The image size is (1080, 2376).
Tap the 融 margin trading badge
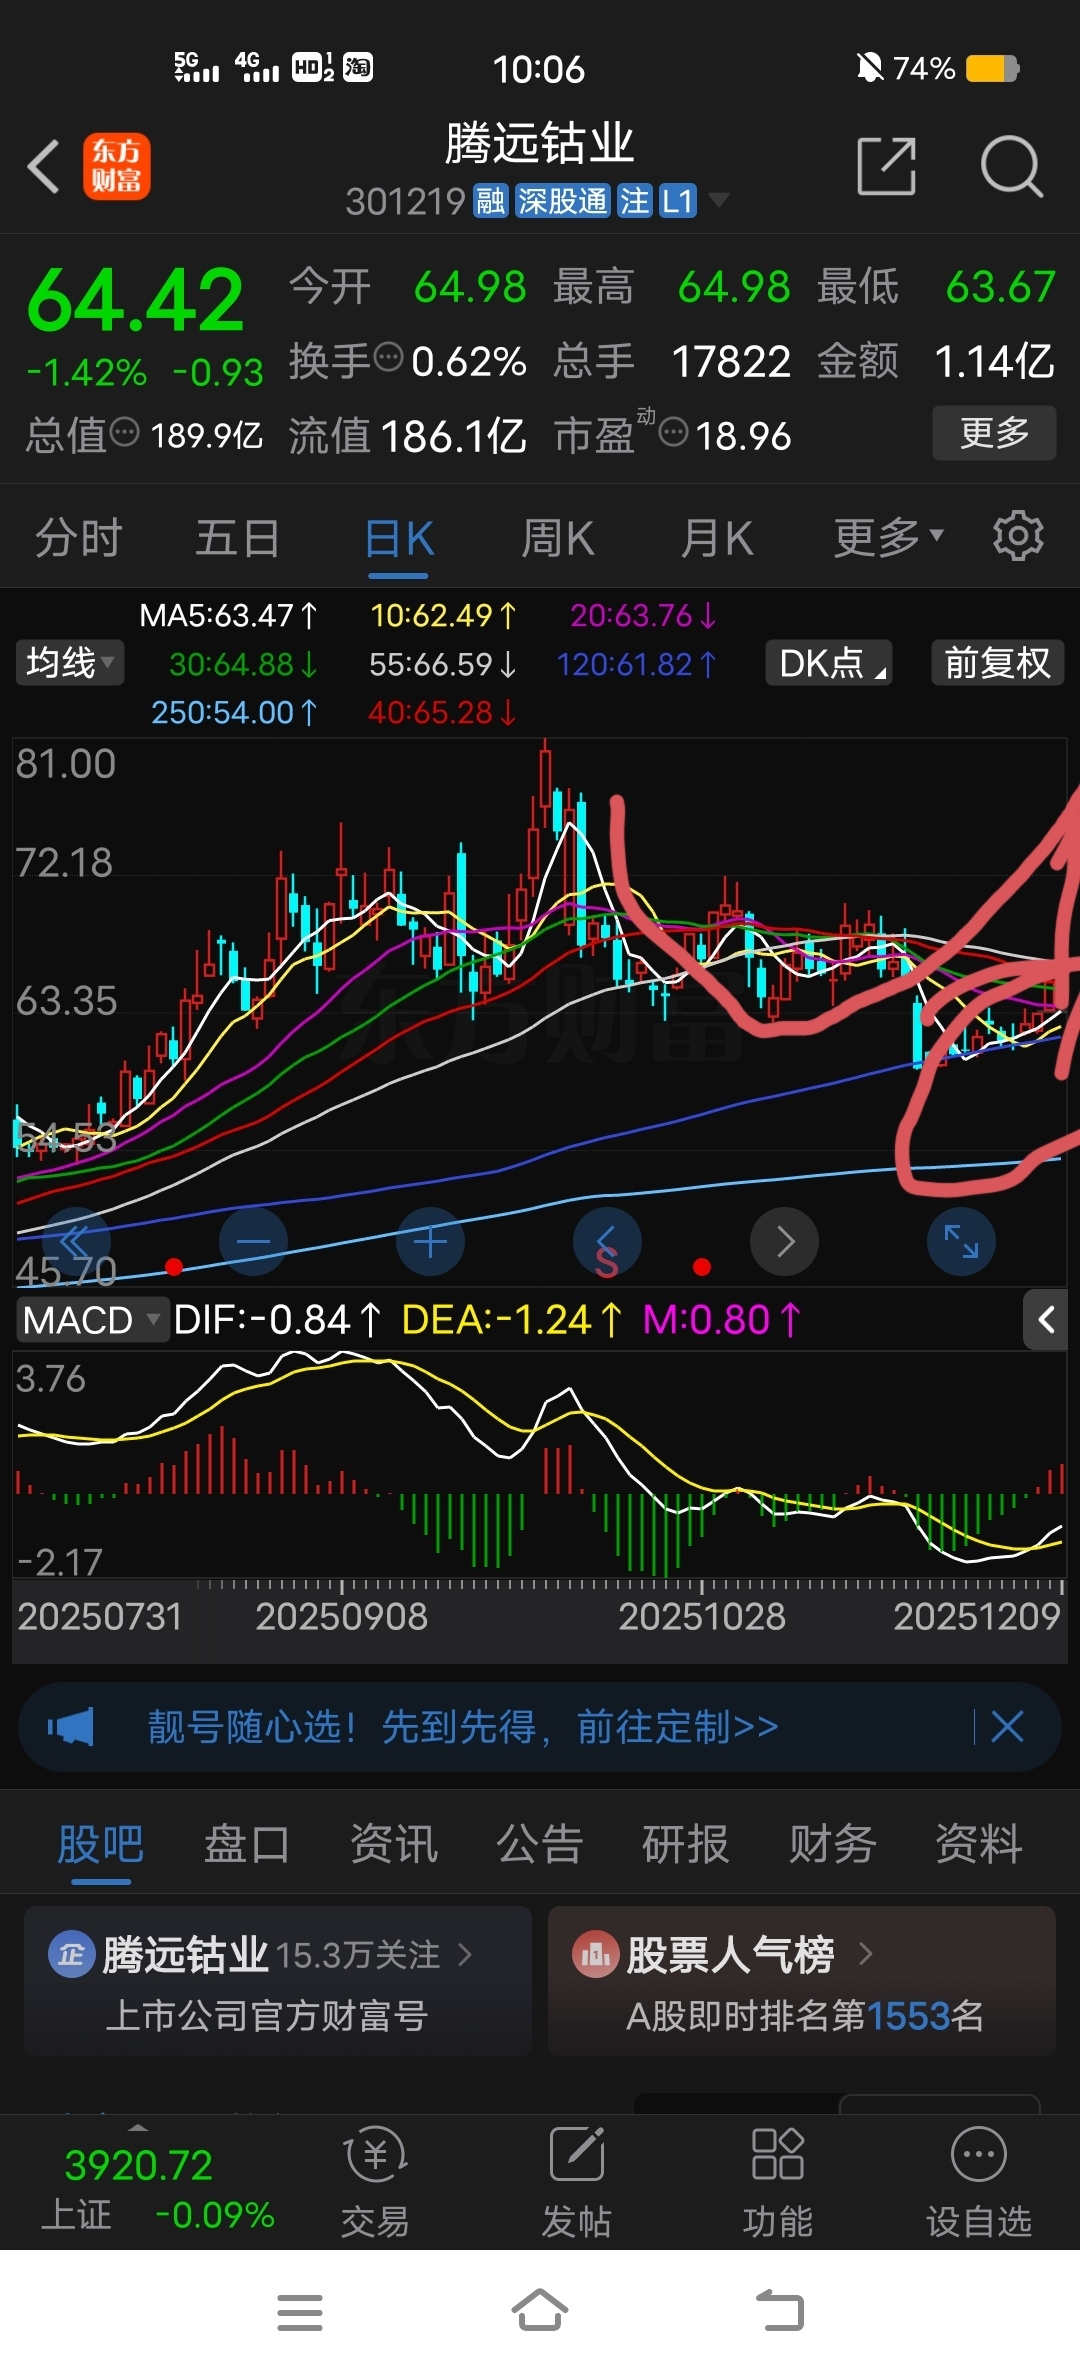pos(491,201)
